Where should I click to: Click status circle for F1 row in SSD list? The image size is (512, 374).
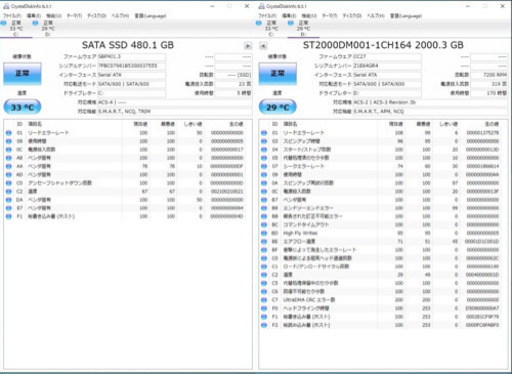pos(9,216)
